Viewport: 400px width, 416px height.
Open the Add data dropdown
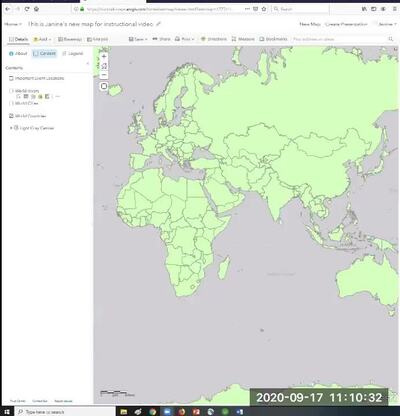click(42, 39)
